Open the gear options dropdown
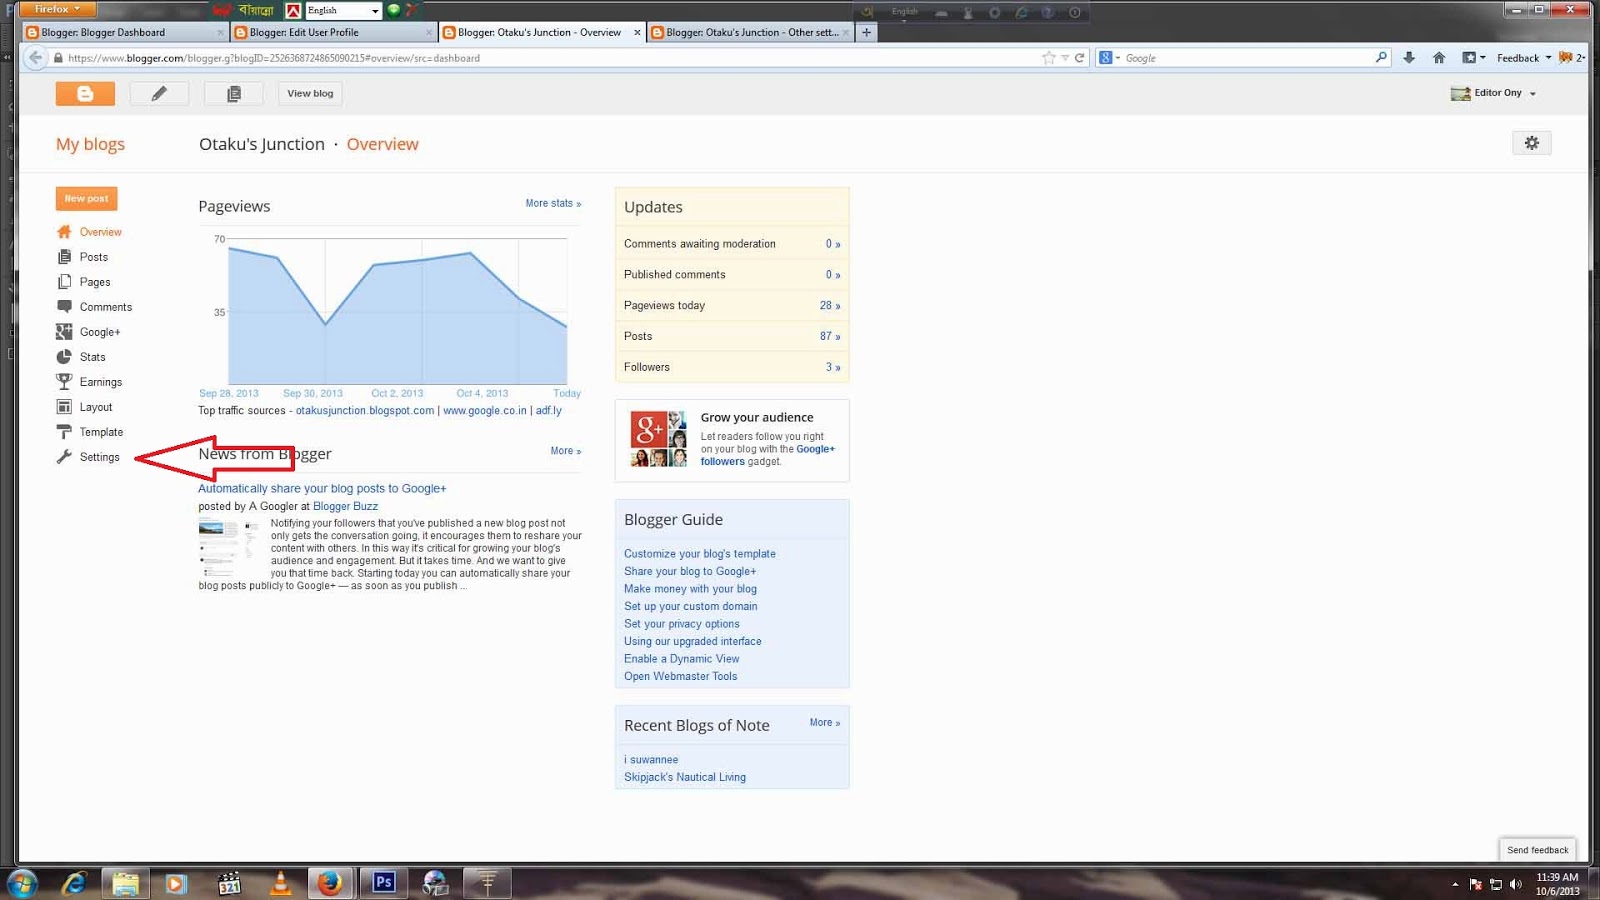The width and height of the screenshot is (1600, 900). click(x=1532, y=143)
